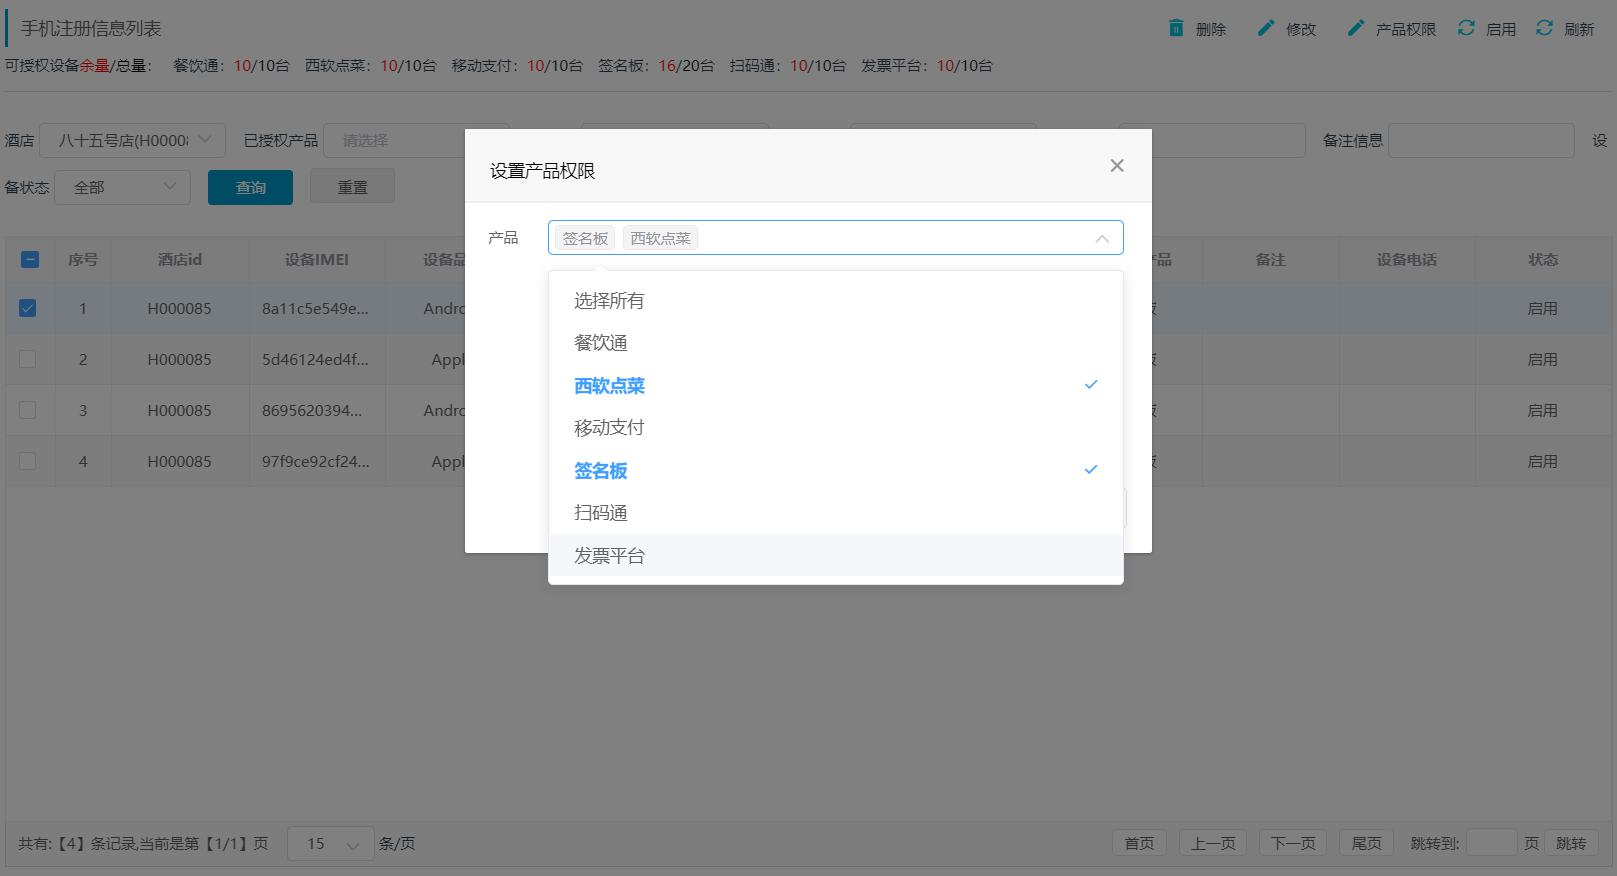The image size is (1617, 876).
Task: Click the 备注信息 text input field
Action: point(1481,141)
